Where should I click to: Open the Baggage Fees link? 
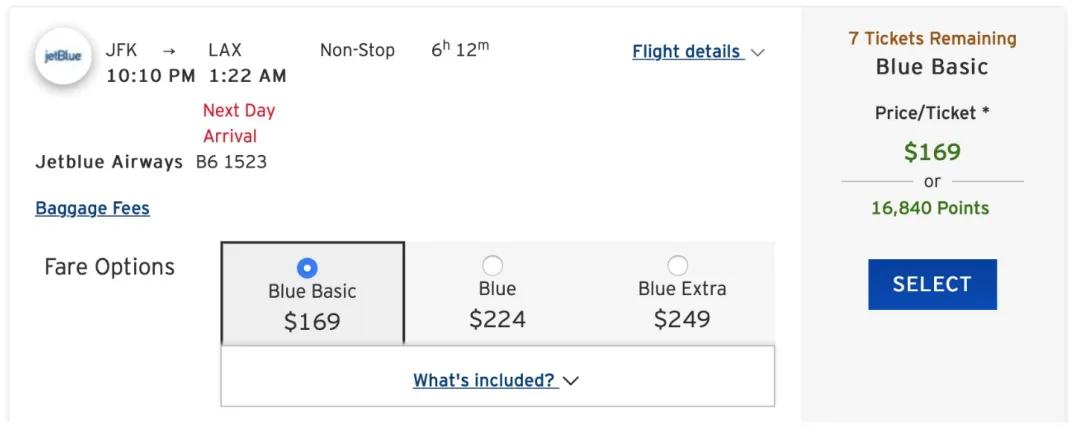92,208
